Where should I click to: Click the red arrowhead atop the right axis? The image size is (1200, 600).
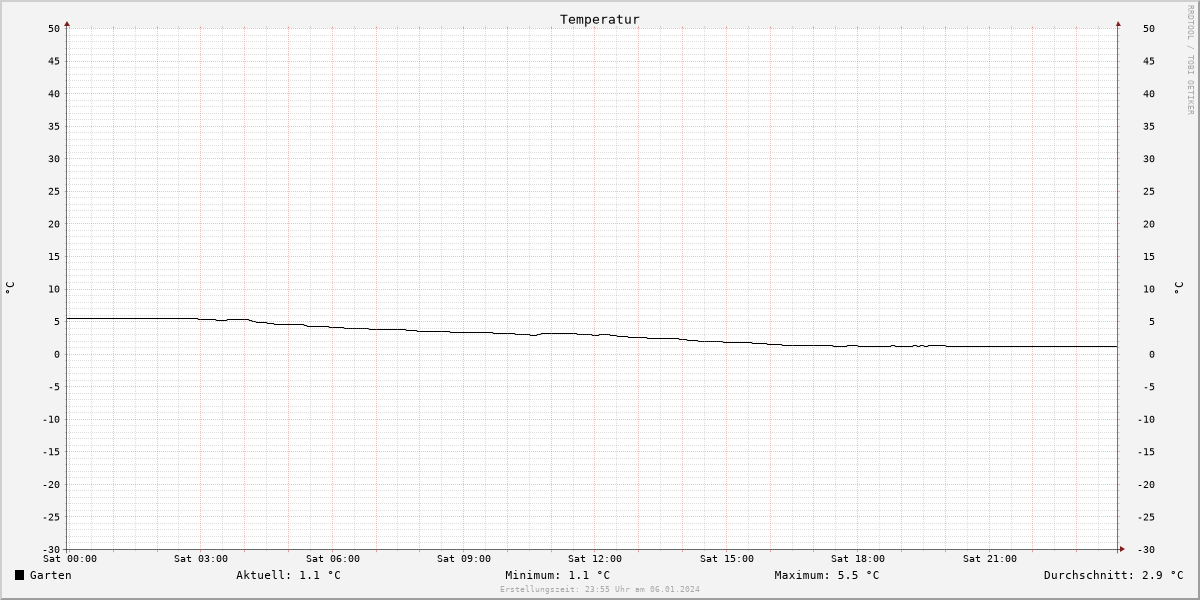tap(1118, 23)
